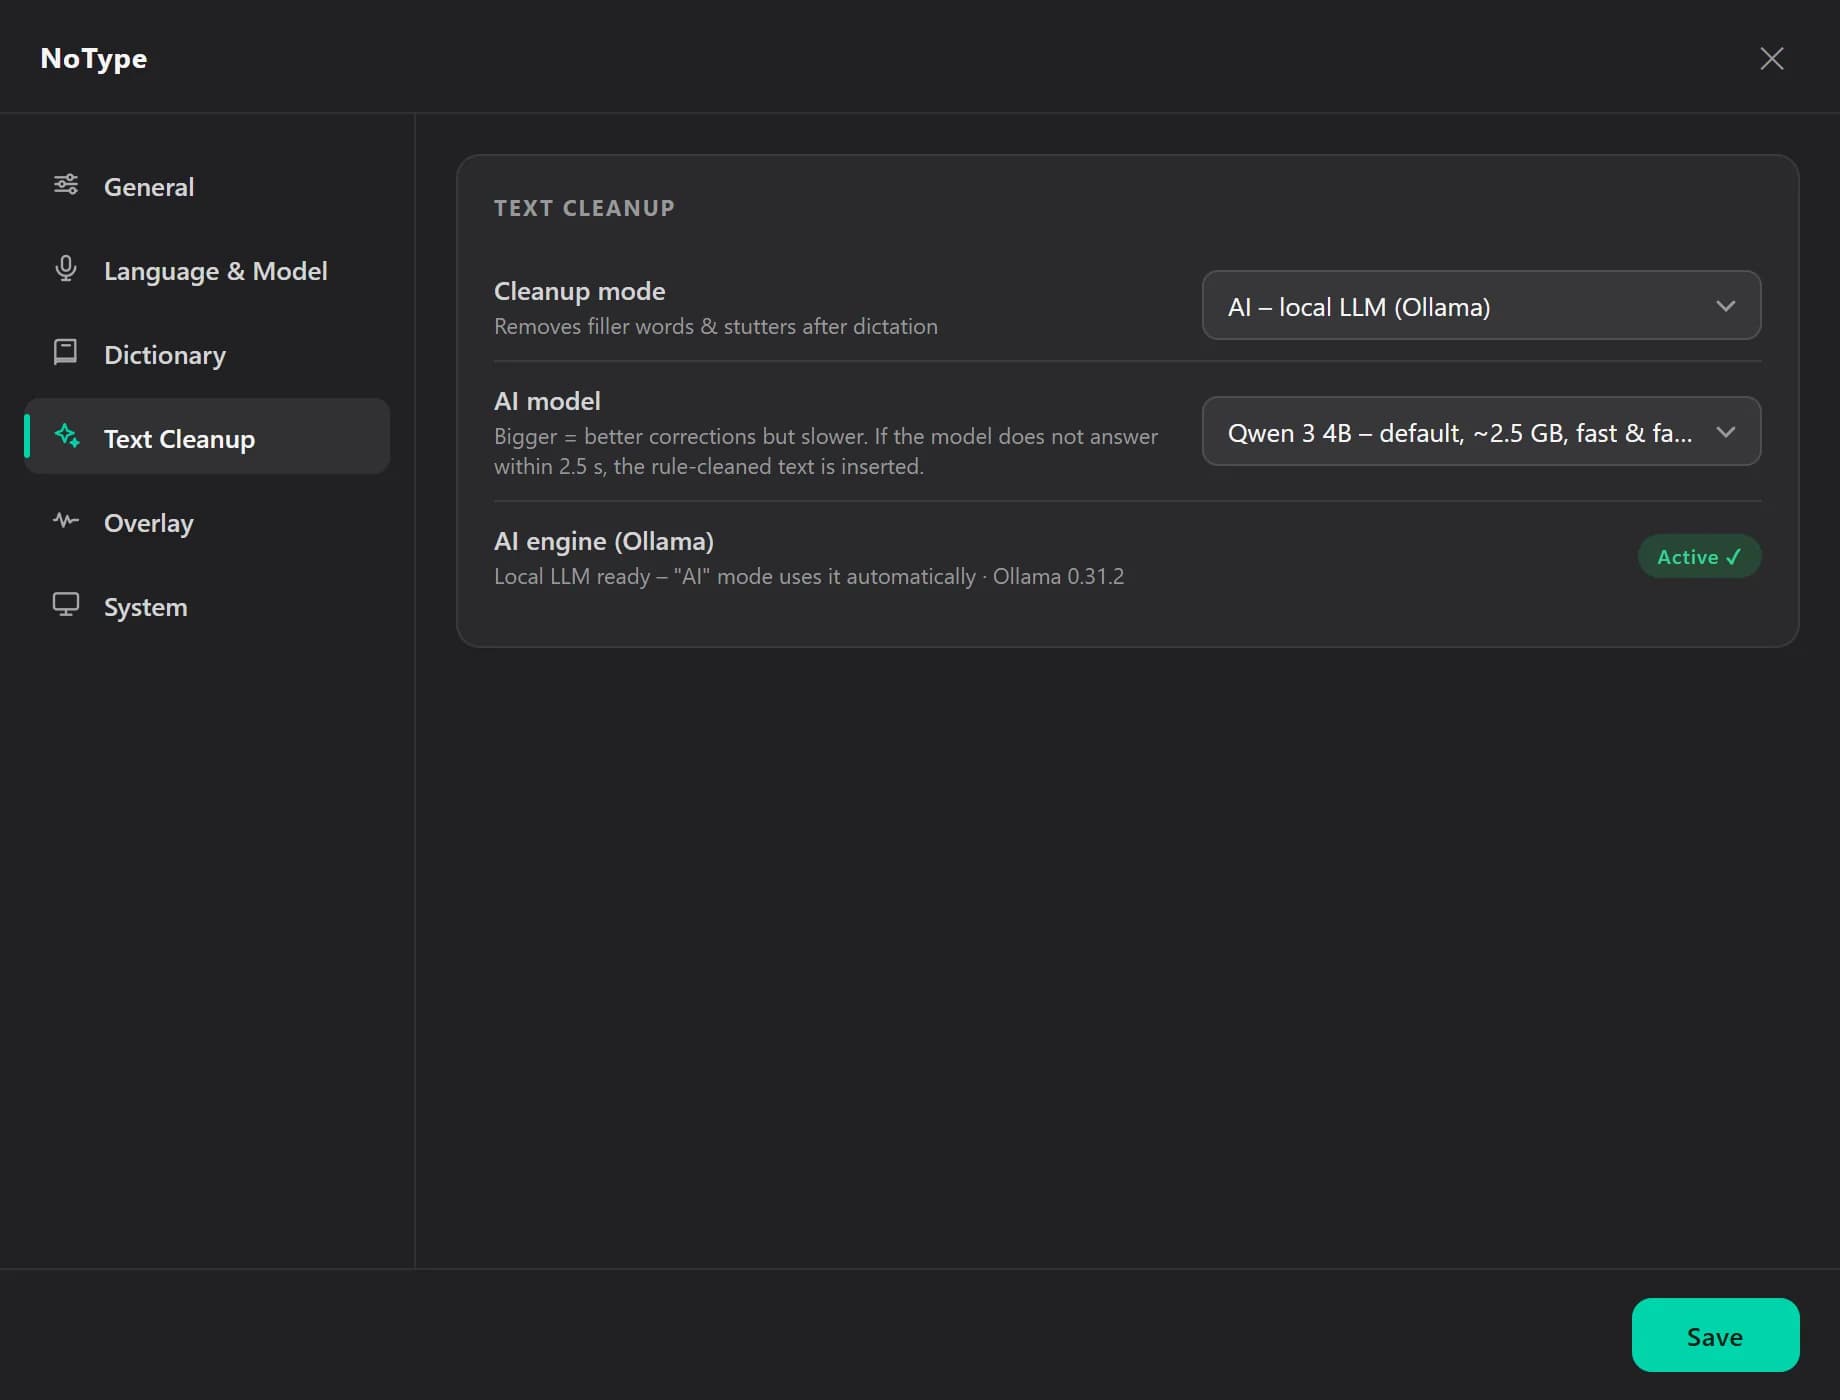Click the Dictionary book icon
Image resolution: width=1840 pixels, height=1400 pixels.
[x=66, y=352]
